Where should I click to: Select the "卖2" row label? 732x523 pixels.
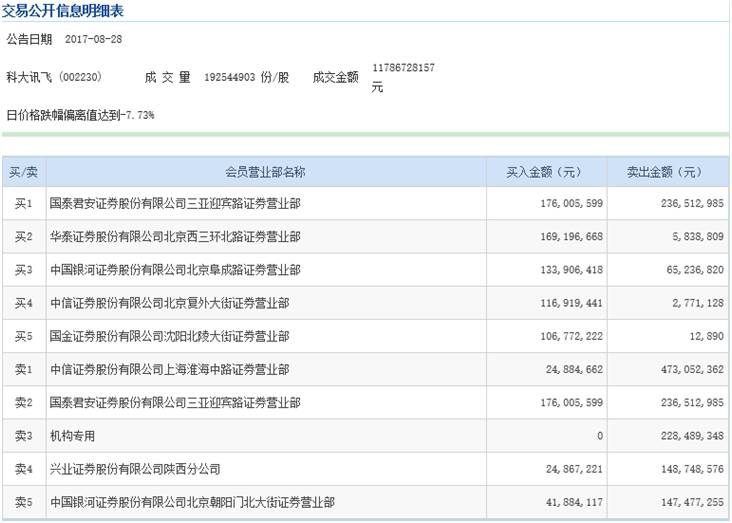pyautogui.click(x=23, y=403)
